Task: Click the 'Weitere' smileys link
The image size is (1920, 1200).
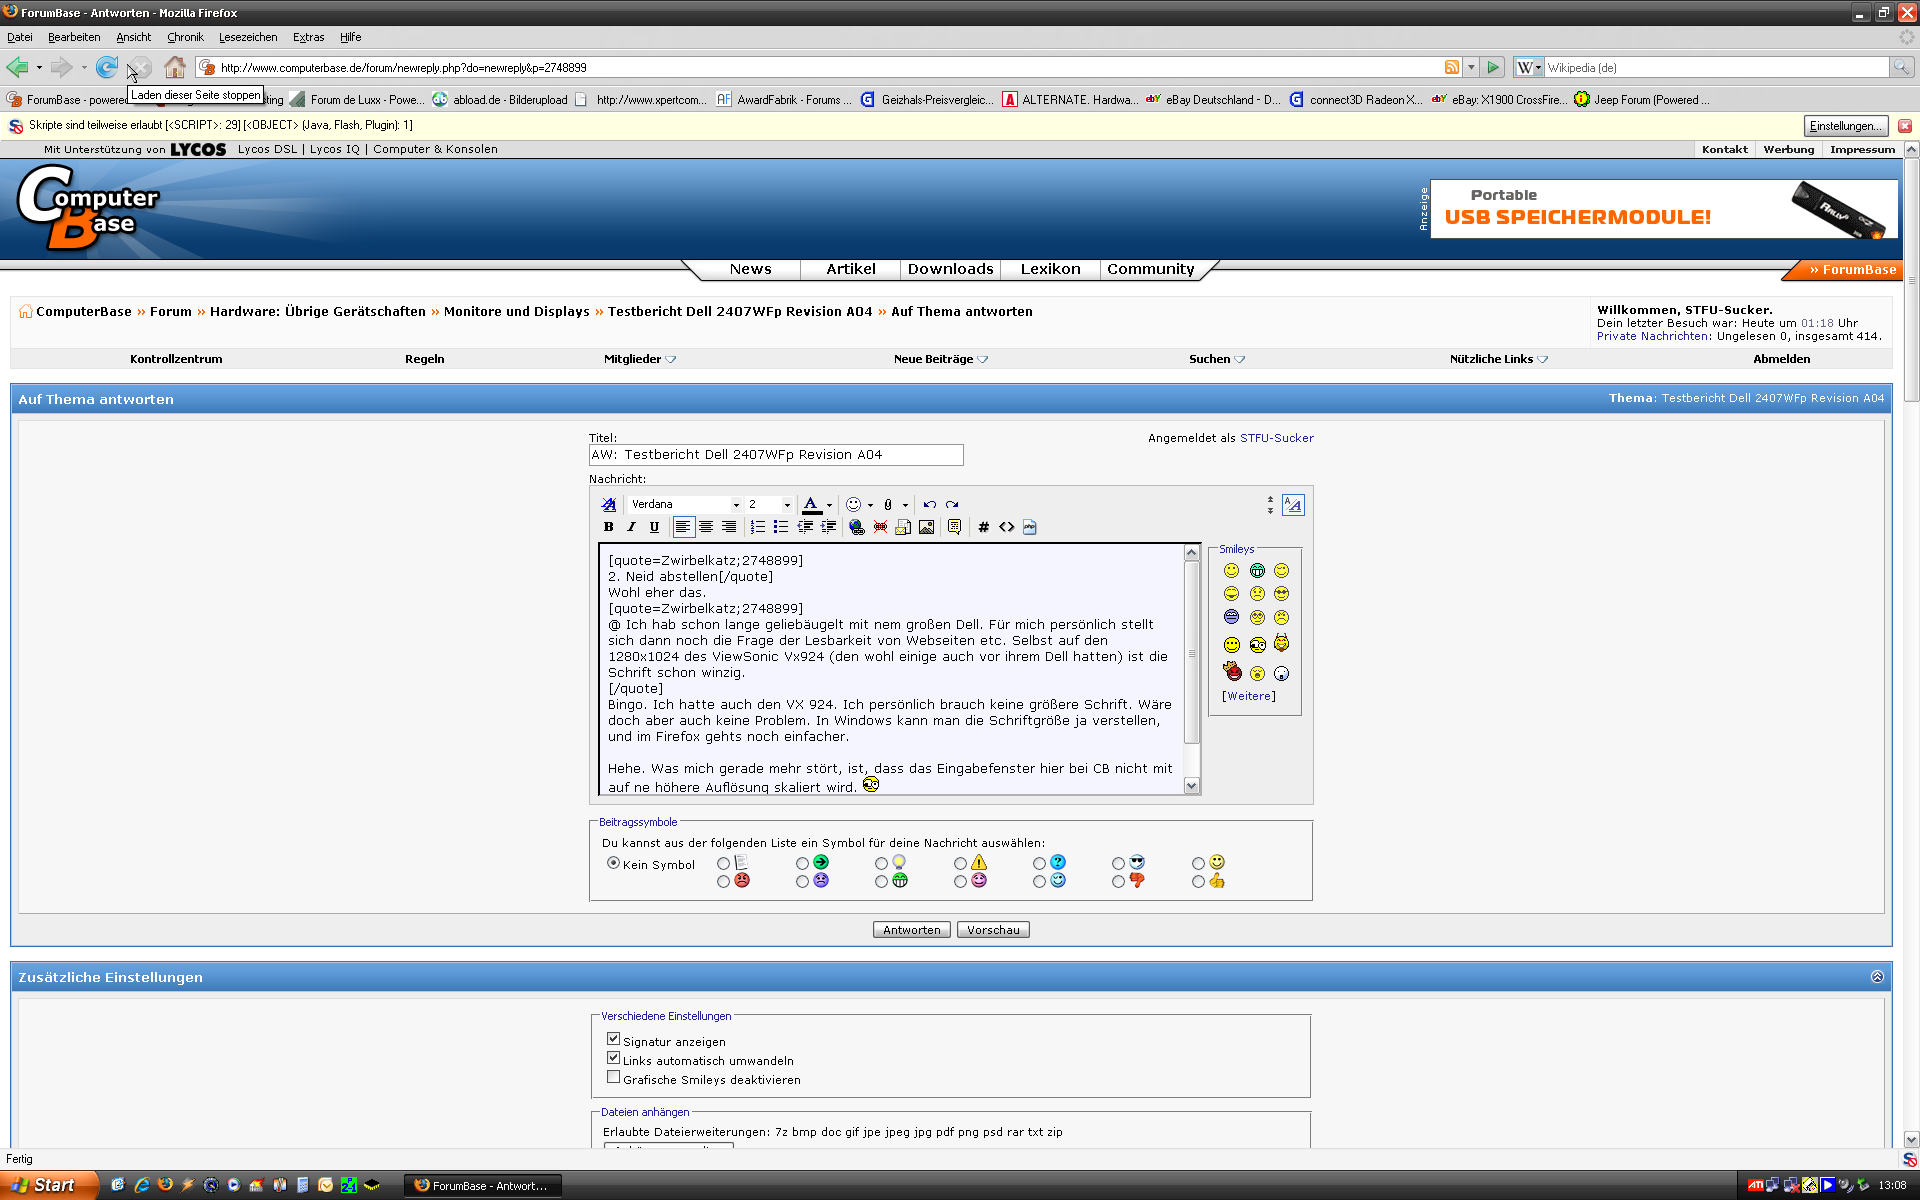Action: point(1248,696)
